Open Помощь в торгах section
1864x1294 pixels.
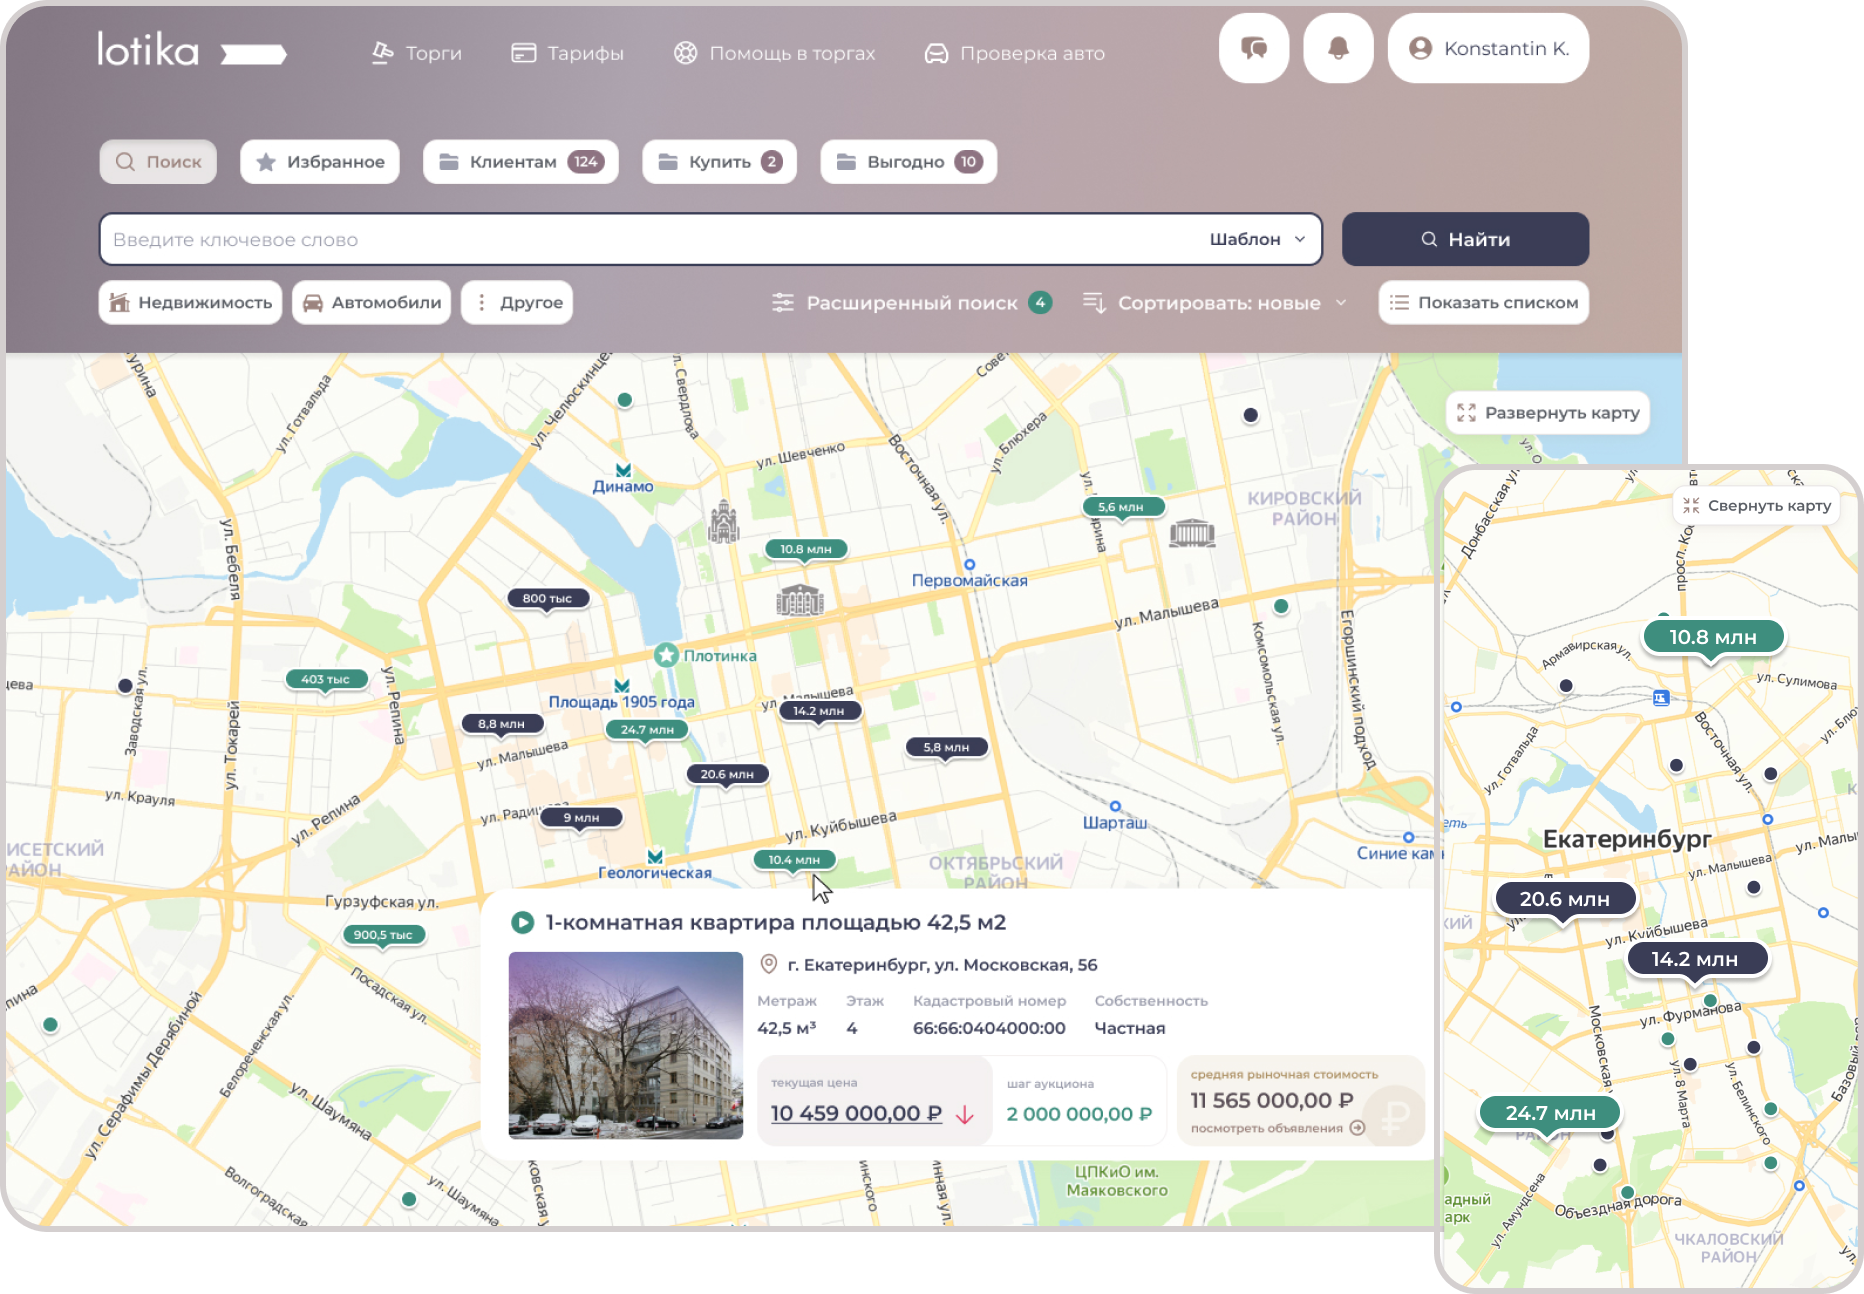pyautogui.click(x=774, y=53)
